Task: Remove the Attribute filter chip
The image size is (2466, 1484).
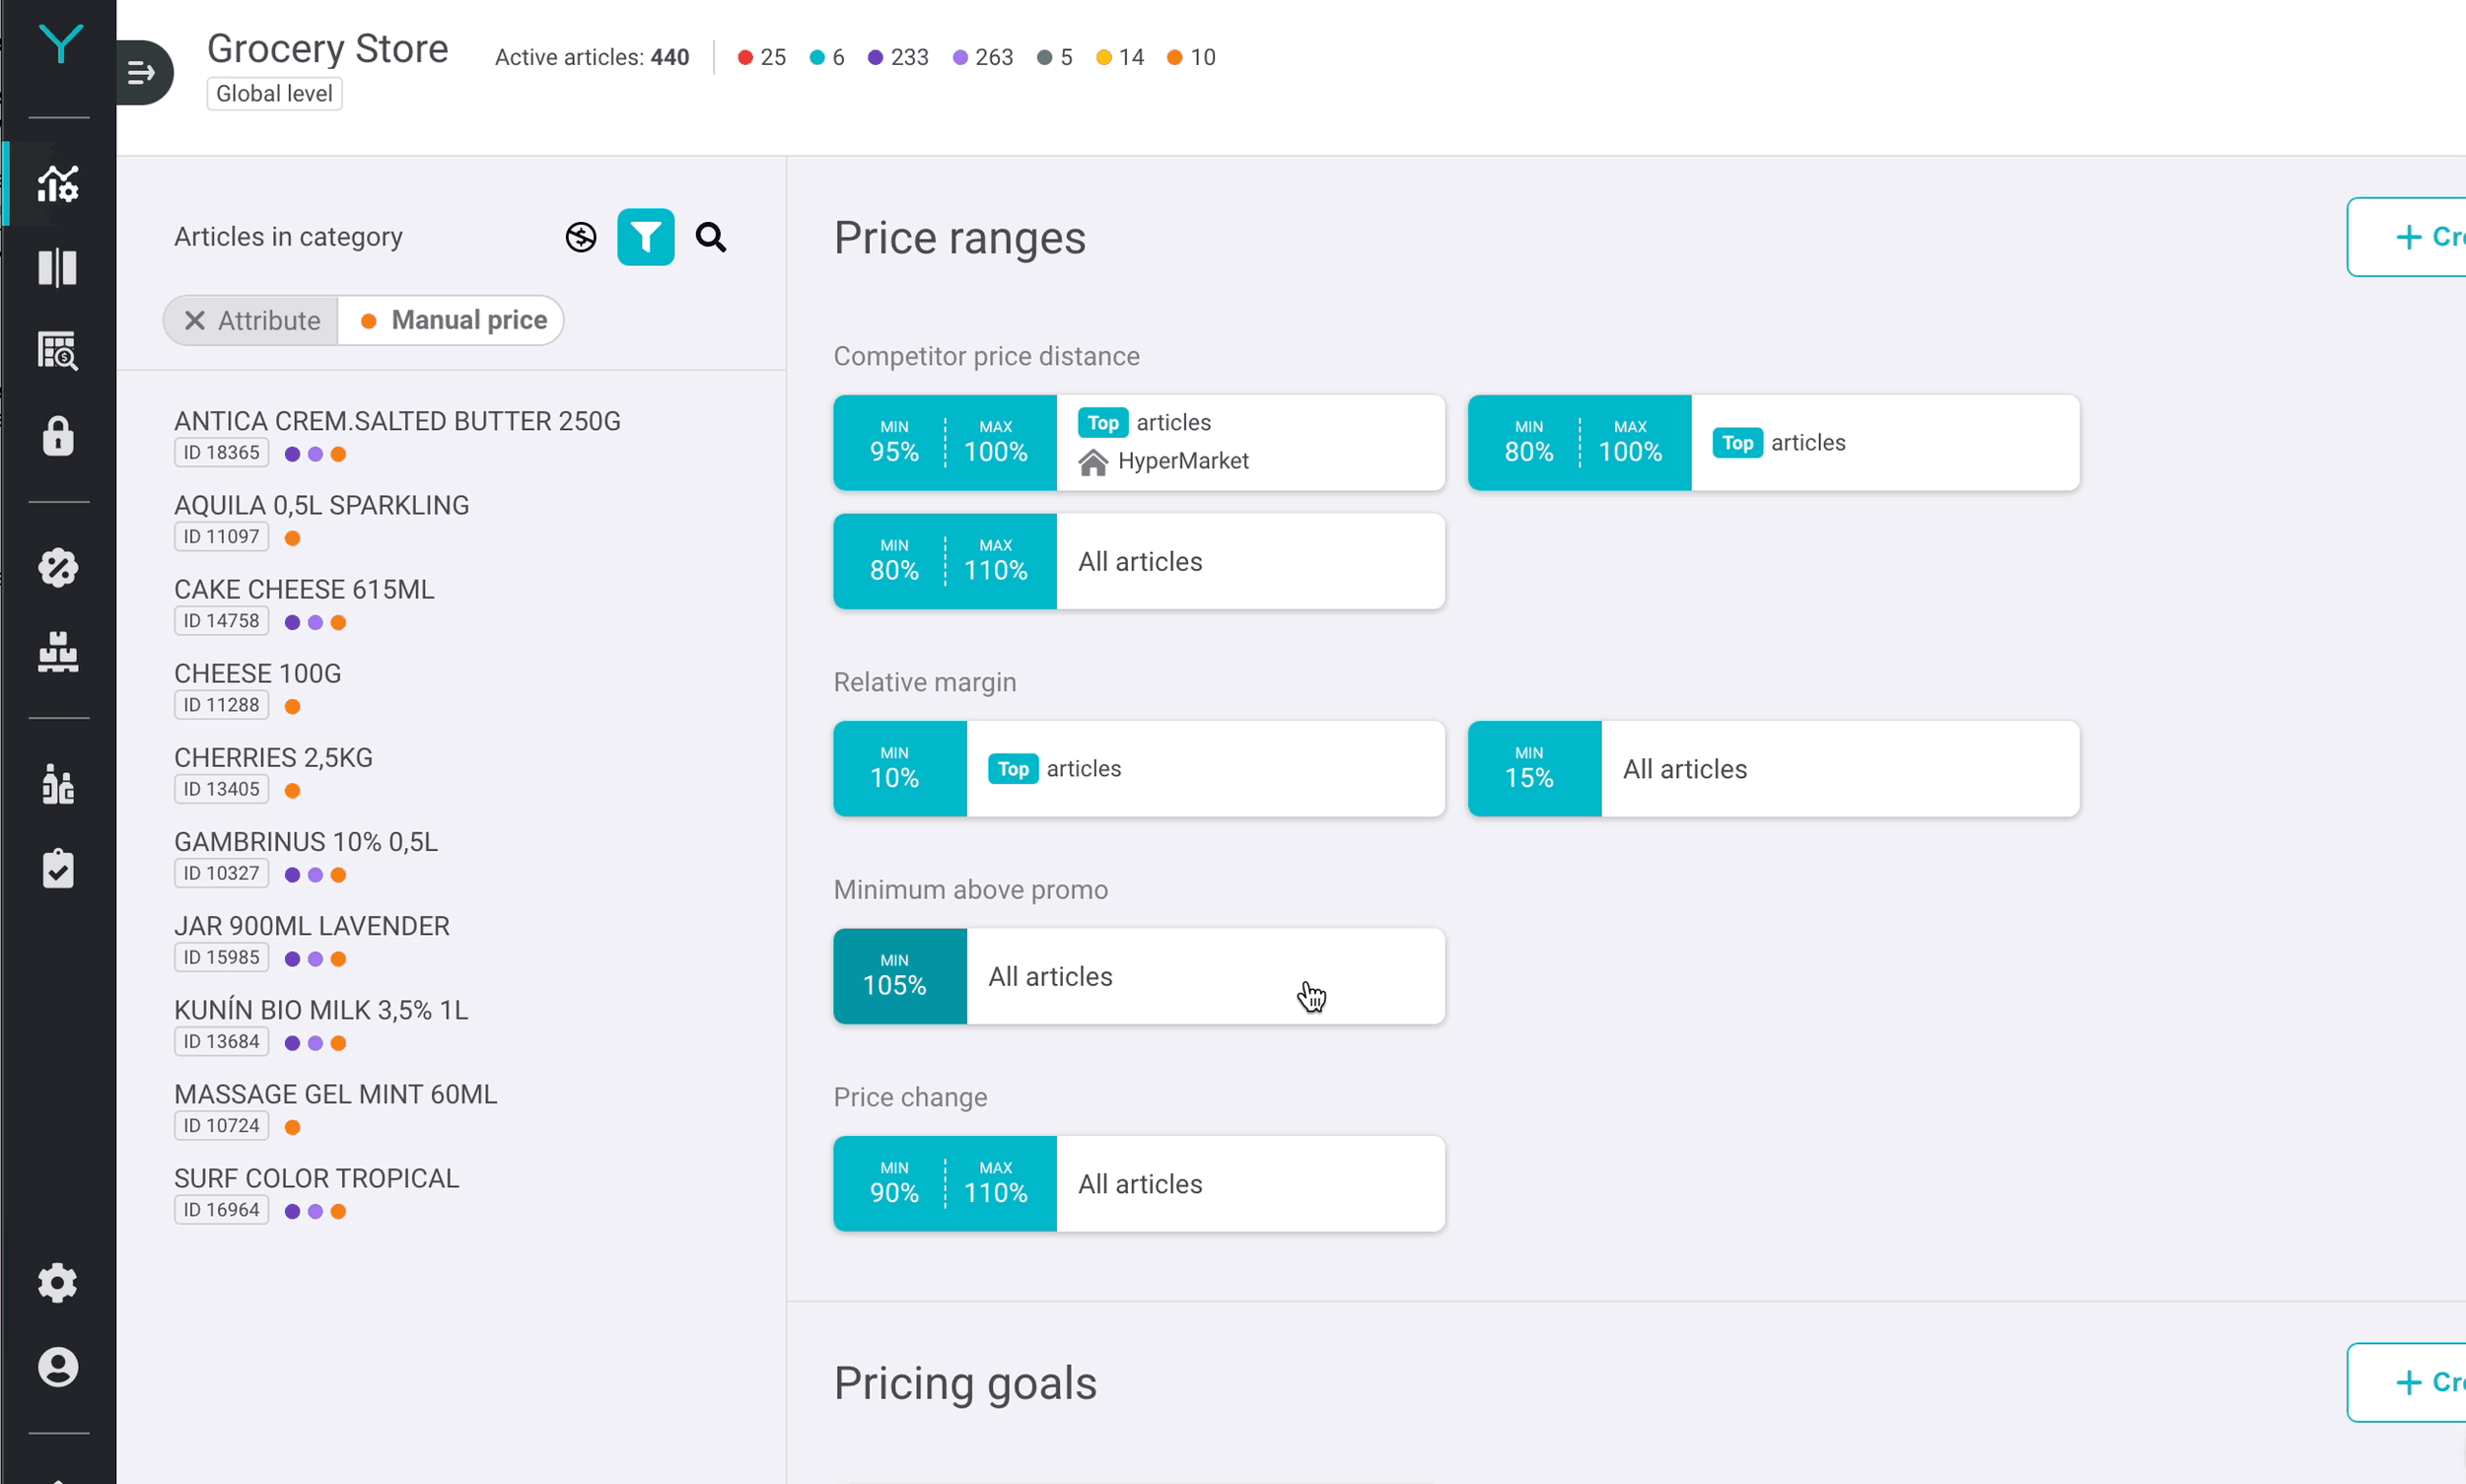Action: [x=195, y=320]
